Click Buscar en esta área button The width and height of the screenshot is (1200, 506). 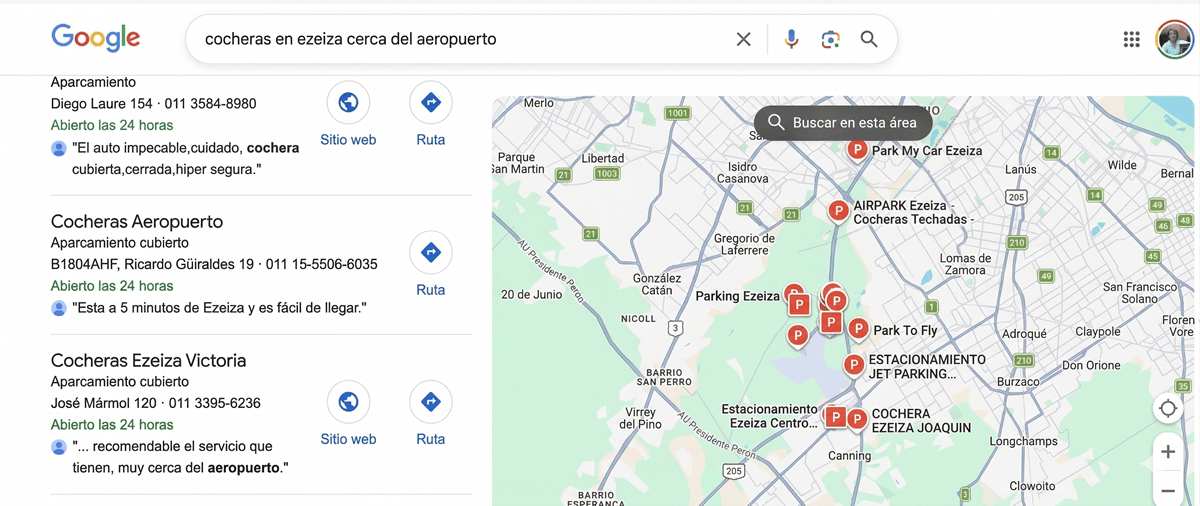[843, 123]
